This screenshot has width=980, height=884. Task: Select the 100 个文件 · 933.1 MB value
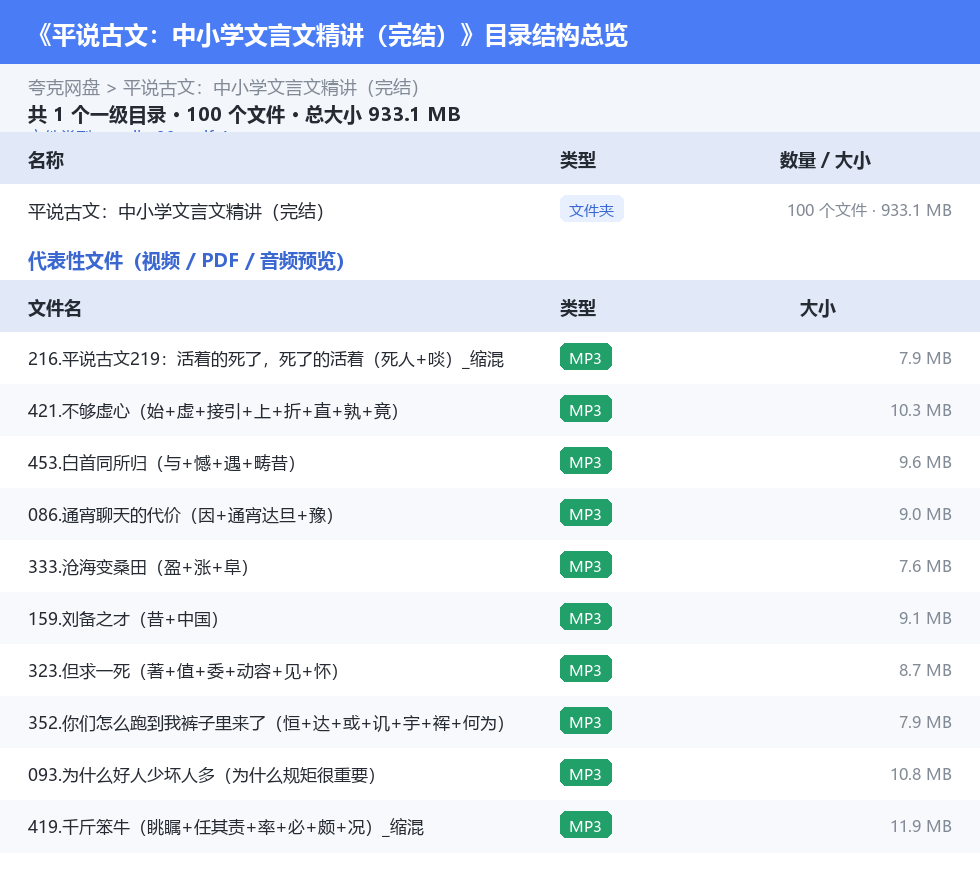869,210
